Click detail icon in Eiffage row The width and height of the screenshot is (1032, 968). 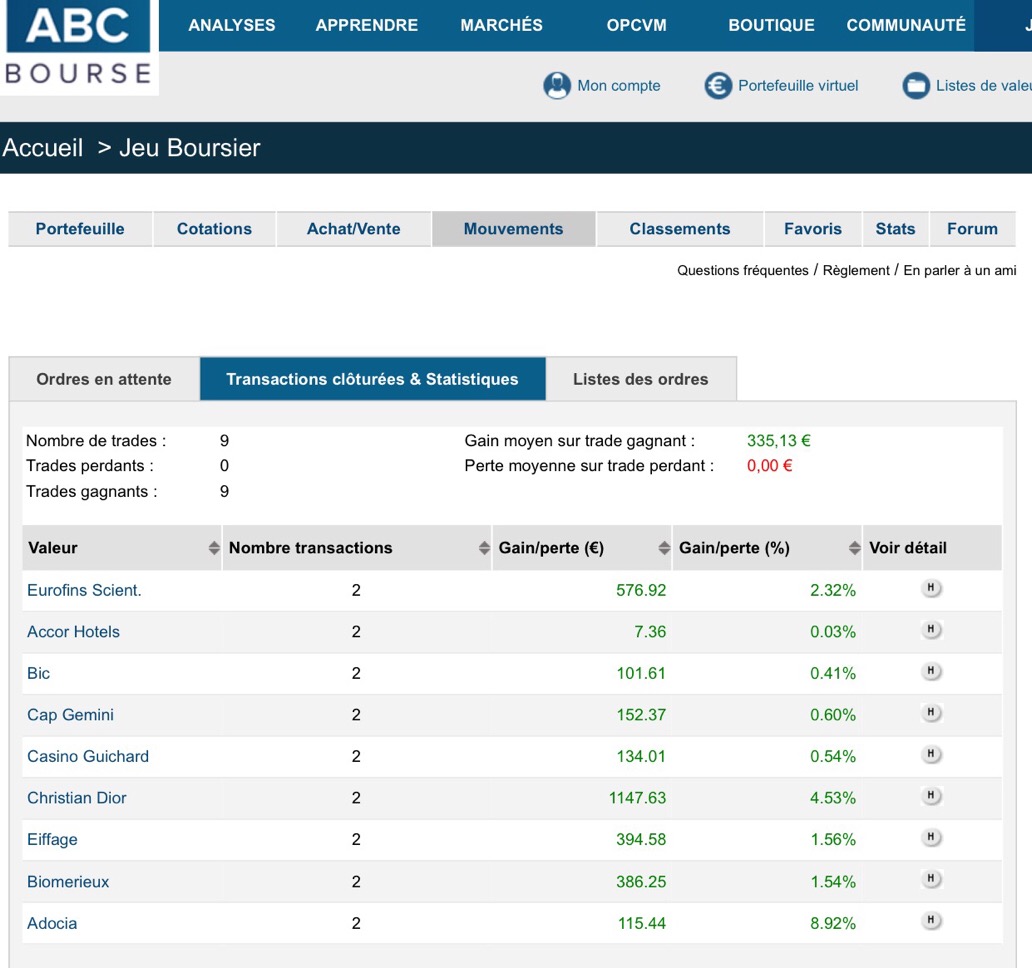[x=931, y=837]
